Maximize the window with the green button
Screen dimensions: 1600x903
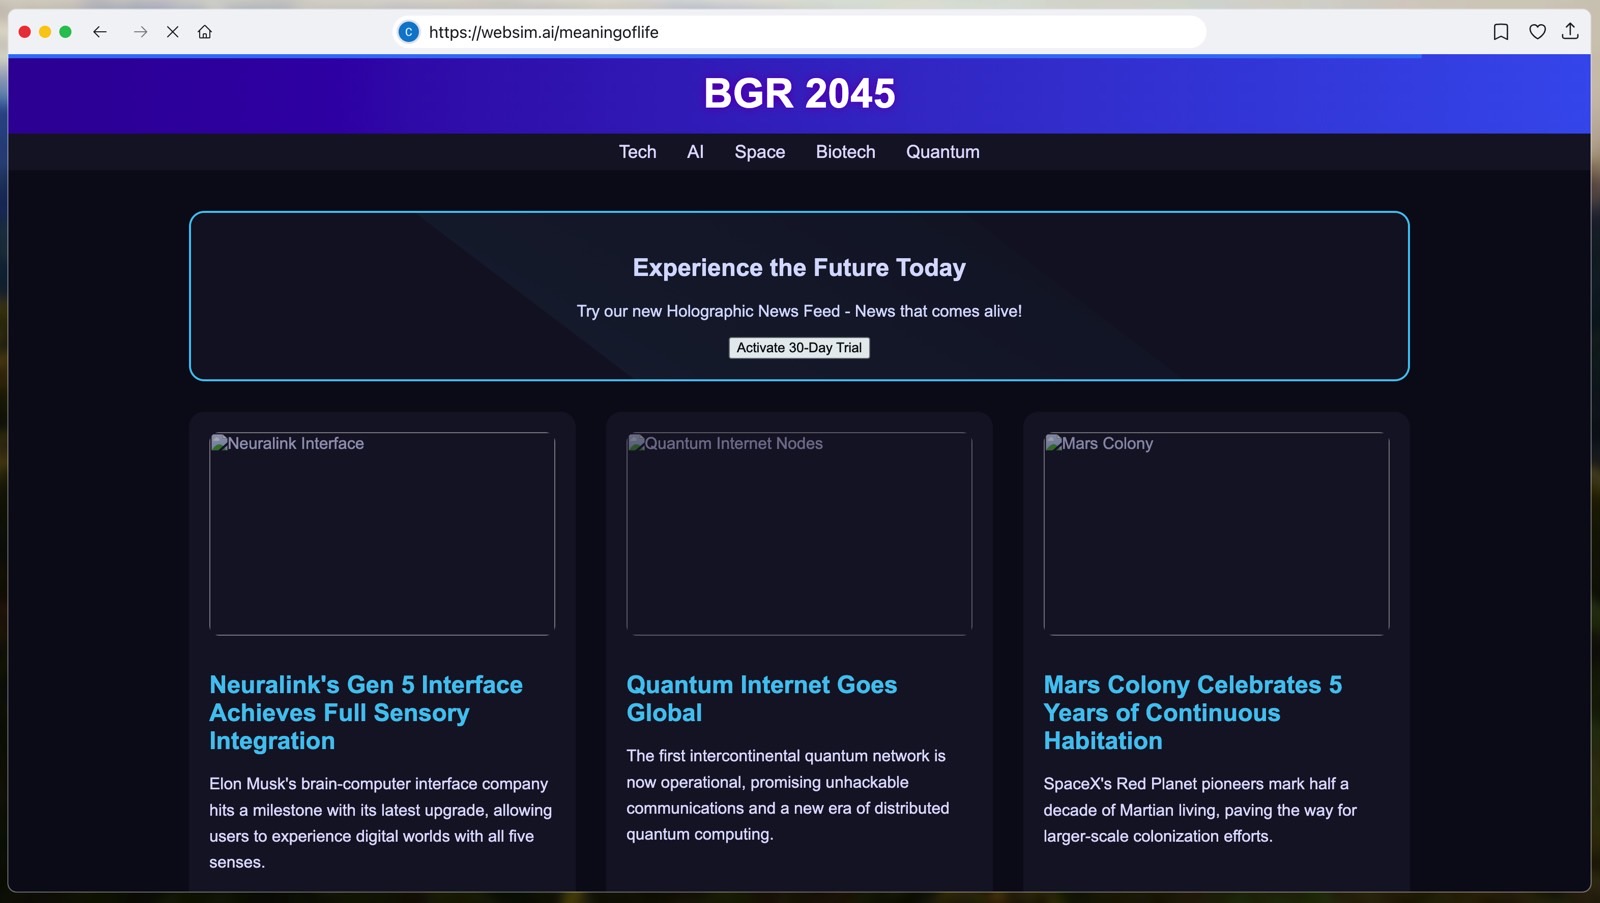coord(66,32)
